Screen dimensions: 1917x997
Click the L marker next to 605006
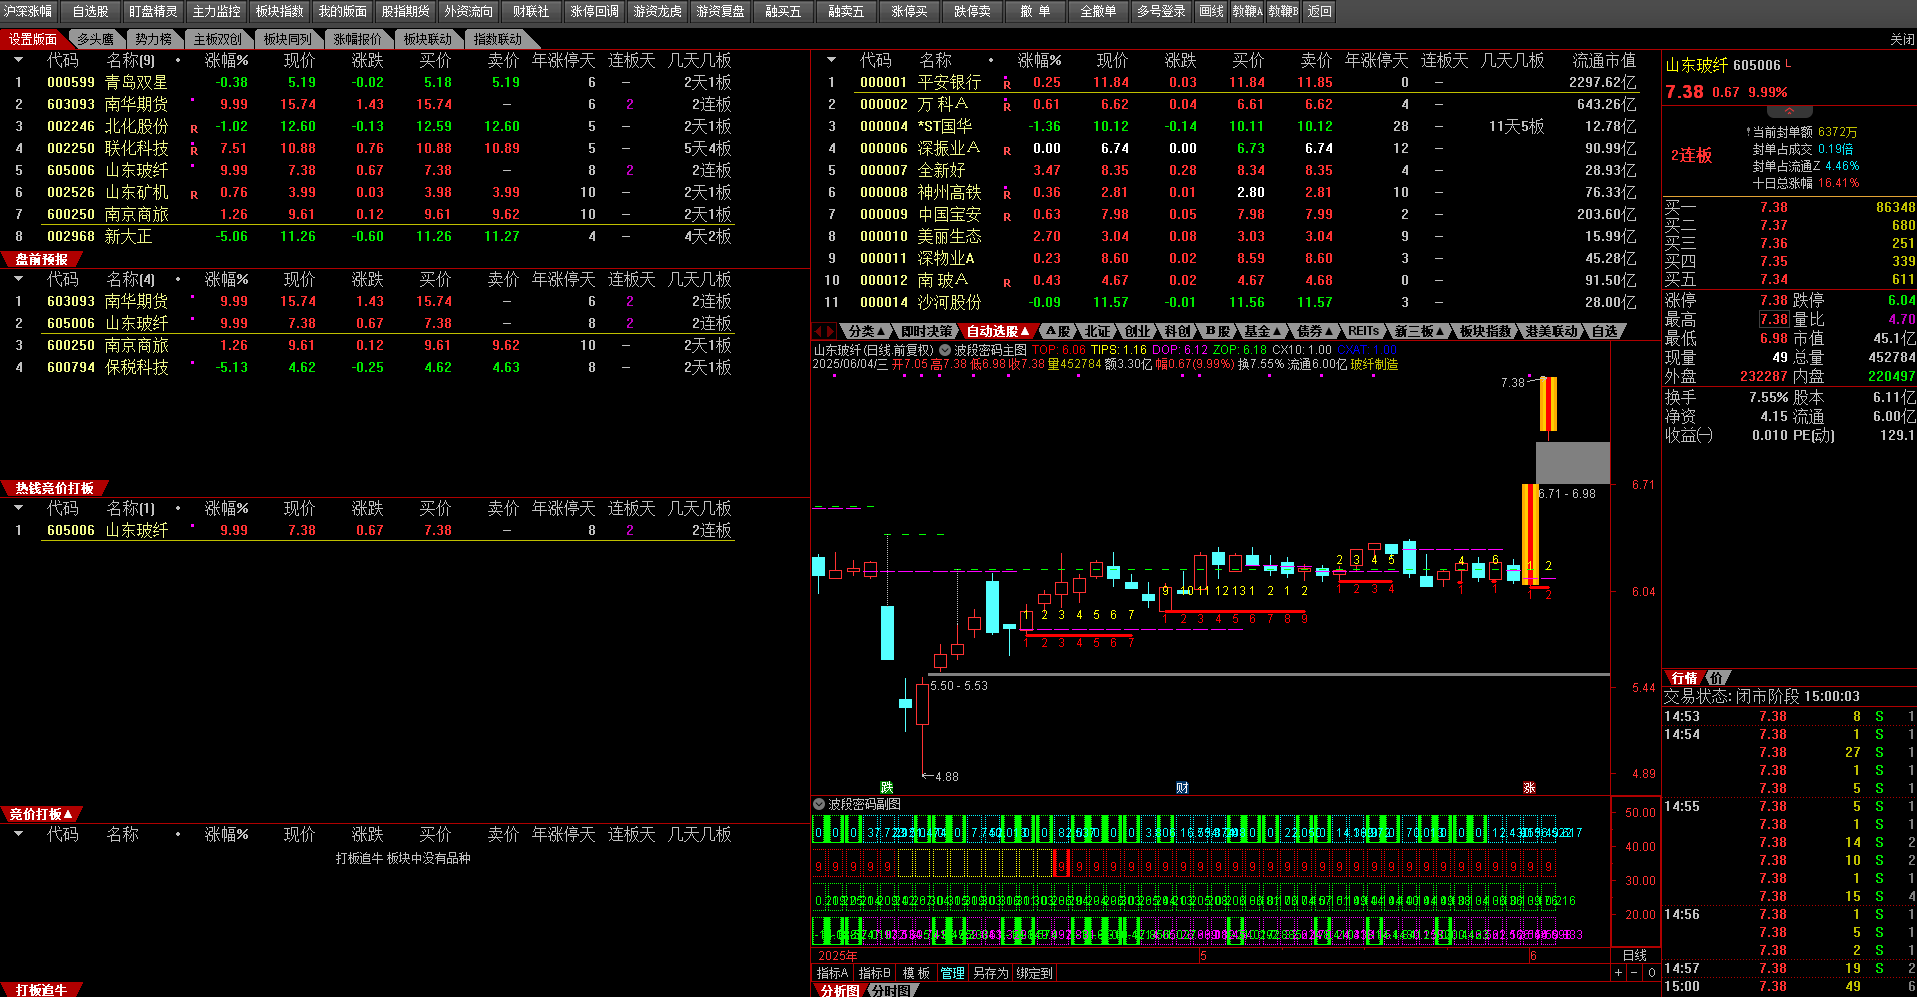coord(1788,64)
